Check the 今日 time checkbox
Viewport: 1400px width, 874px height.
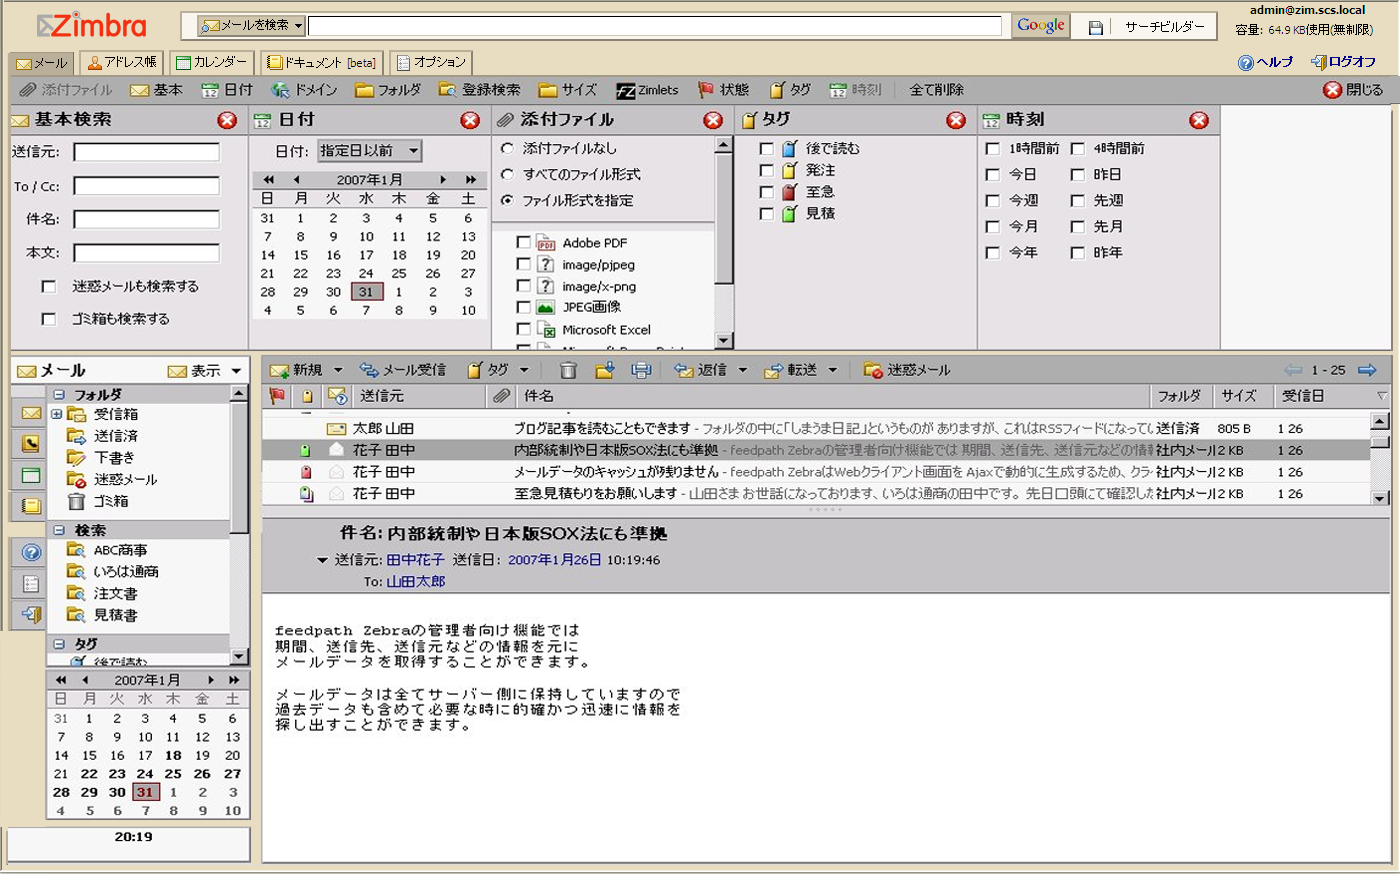[993, 174]
